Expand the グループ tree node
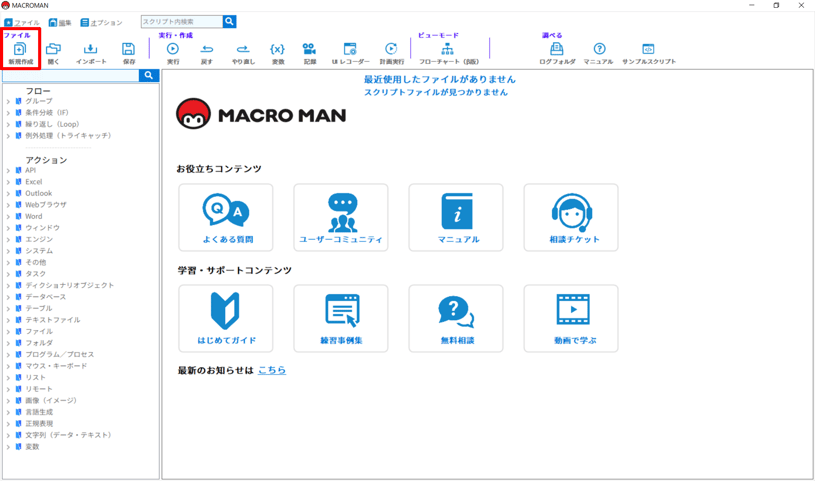This screenshot has height=481, width=815. 8,101
